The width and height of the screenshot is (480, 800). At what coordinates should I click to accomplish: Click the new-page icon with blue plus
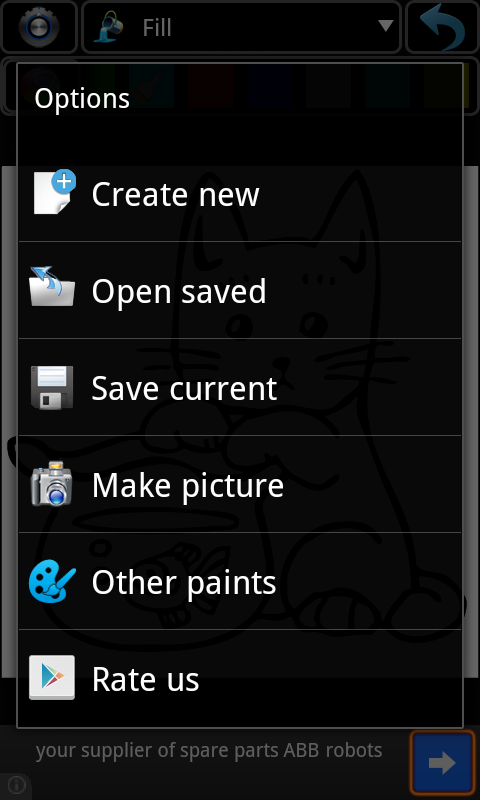click(55, 192)
